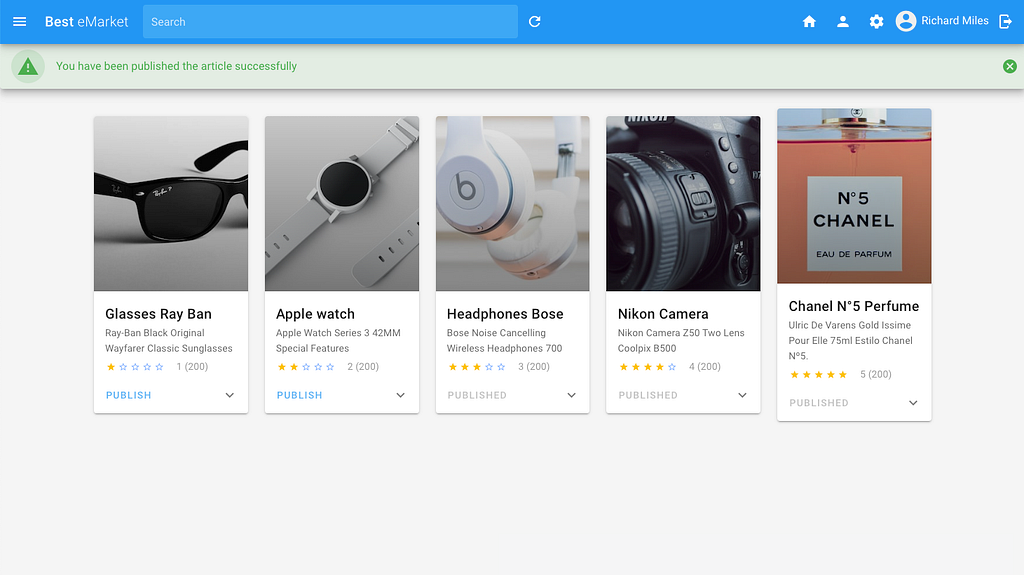
Task: Expand the Apple watch card details
Action: click(x=400, y=395)
